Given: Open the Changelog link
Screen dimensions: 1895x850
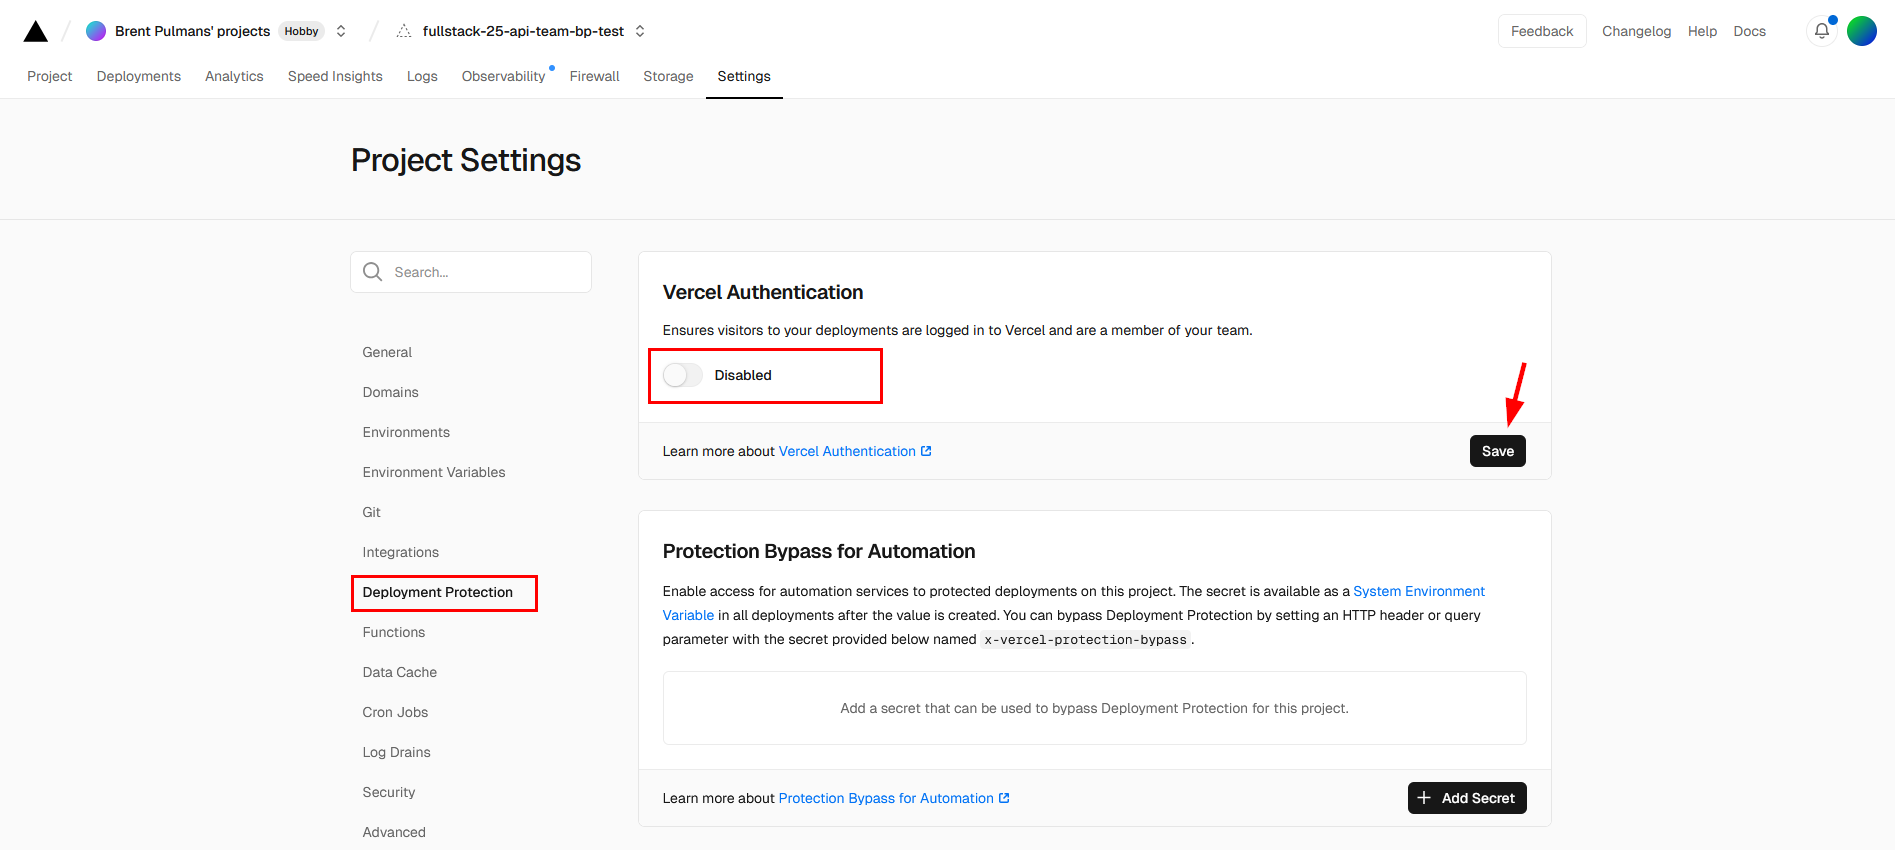Looking at the screenshot, I should click(x=1636, y=31).
